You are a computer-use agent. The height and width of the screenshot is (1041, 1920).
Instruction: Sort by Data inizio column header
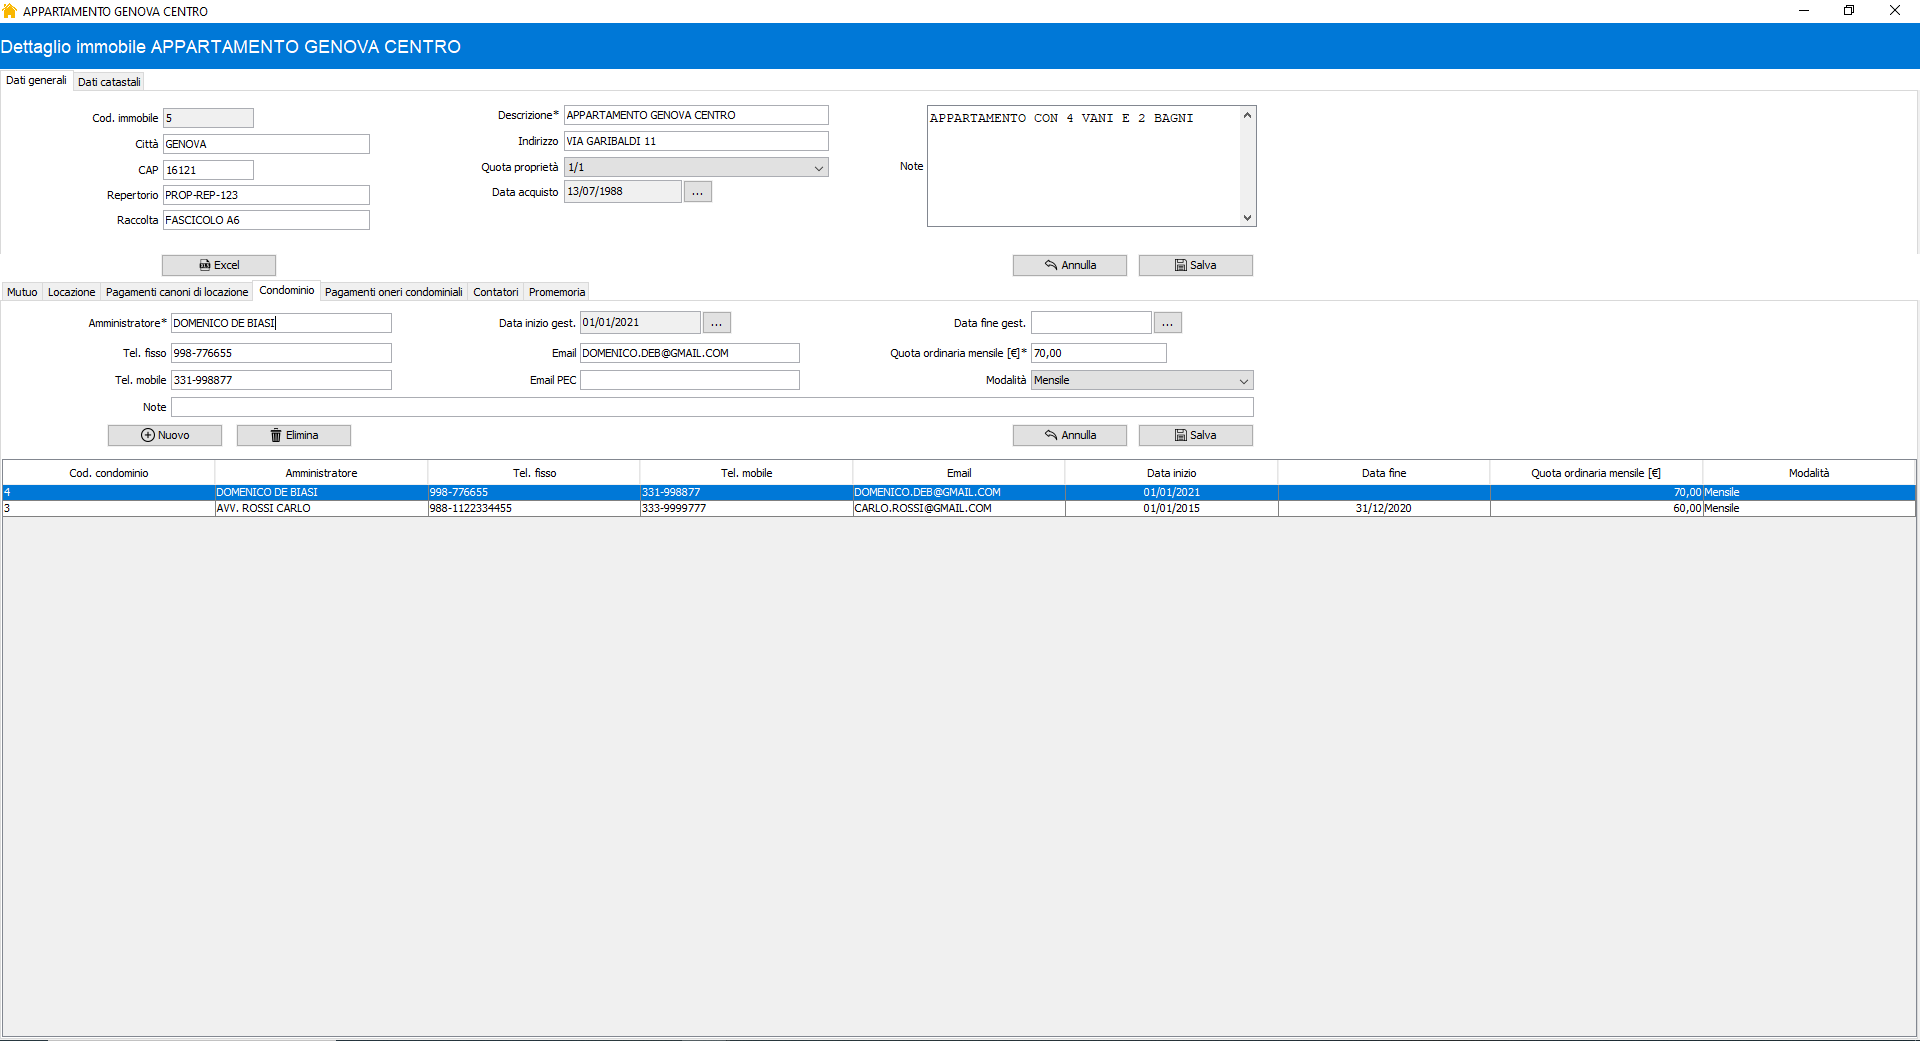pos(1171,473)
